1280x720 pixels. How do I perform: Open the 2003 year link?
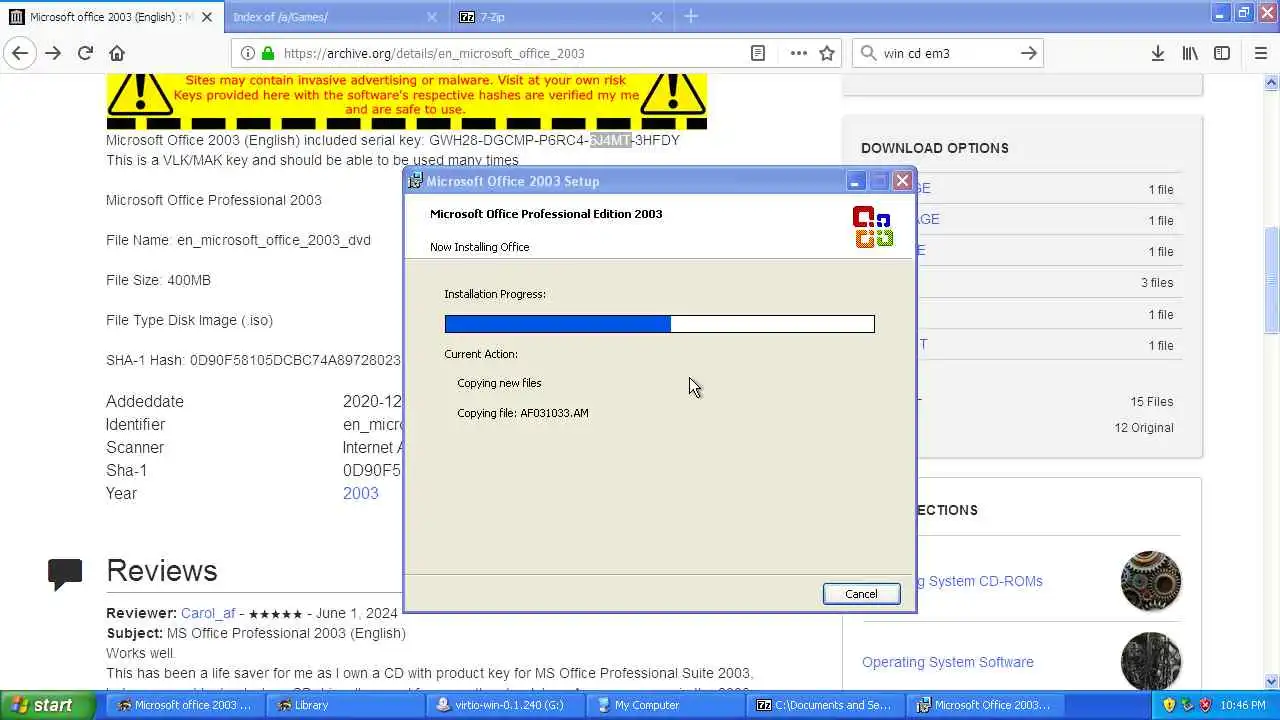click(360, 493)
